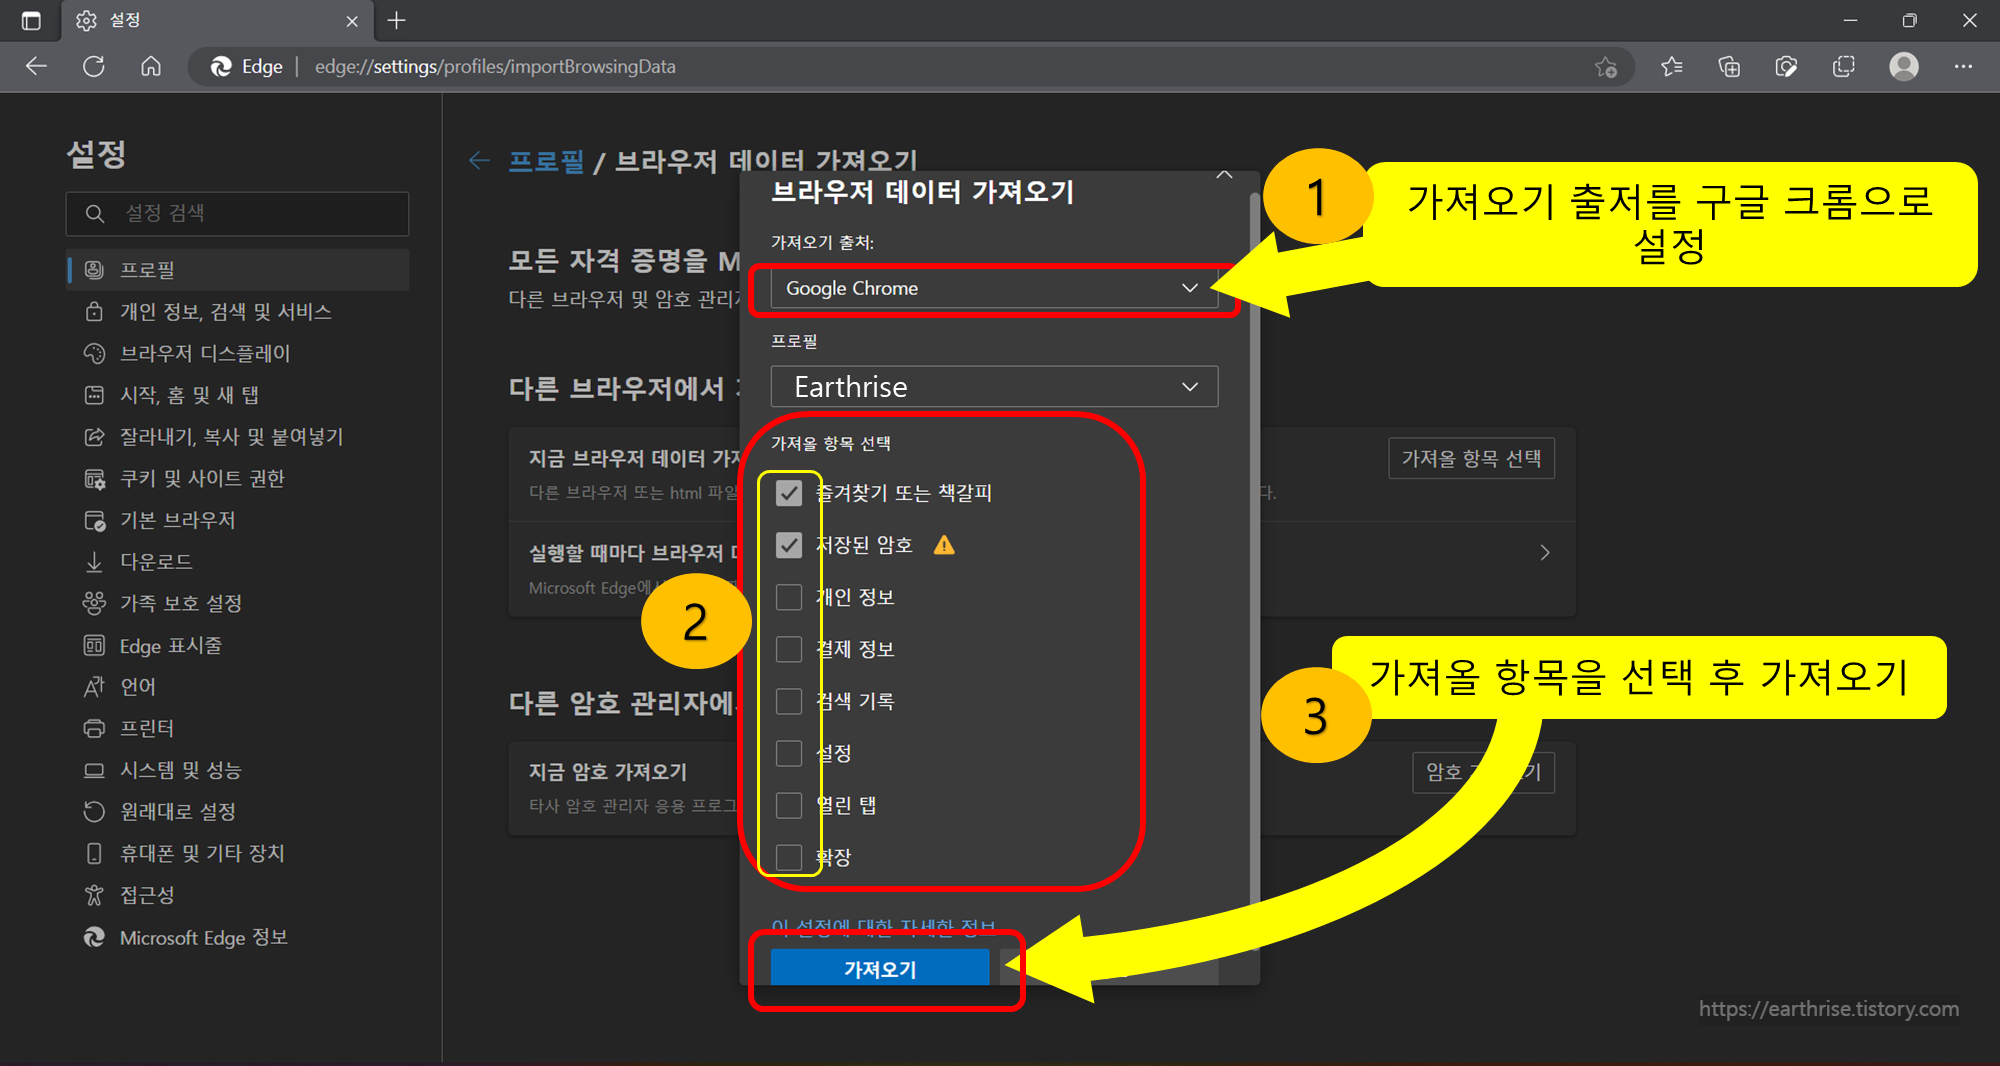Reload the page with the refresh icon

point(94,66)
